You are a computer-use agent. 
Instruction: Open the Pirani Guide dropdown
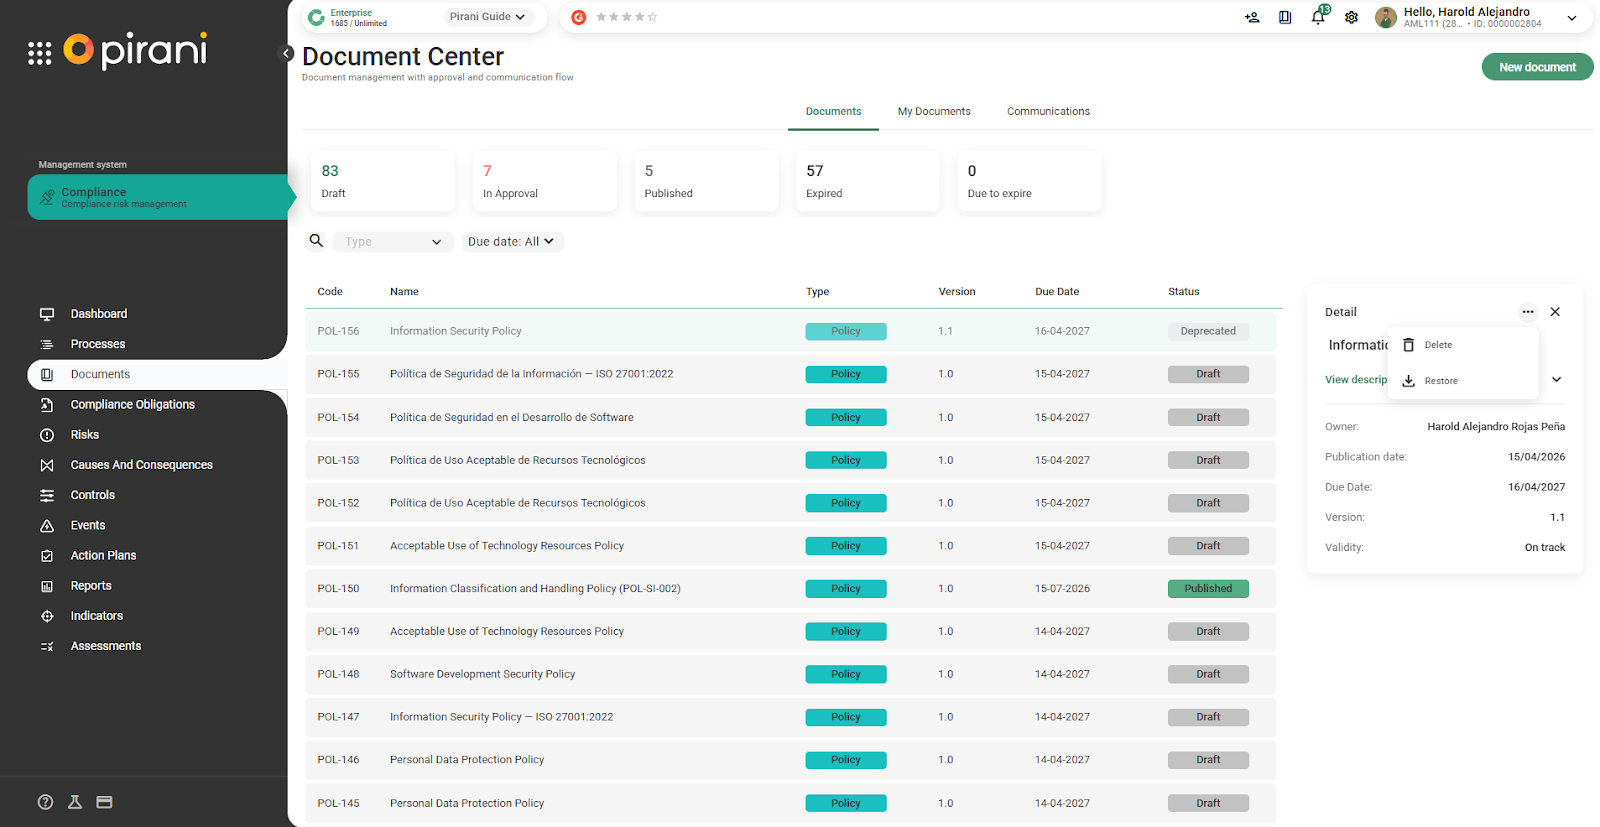487,17
